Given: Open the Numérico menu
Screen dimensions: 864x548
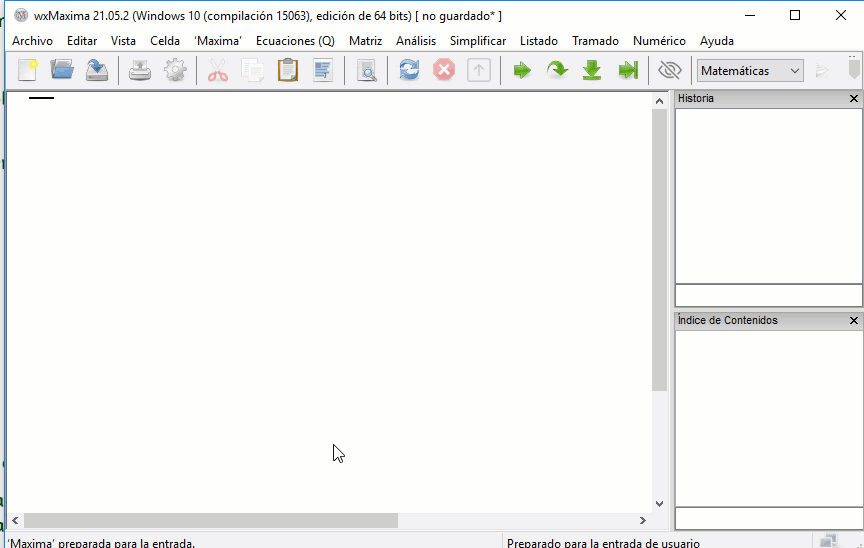Looking at the screenshot, I should point(659,41).
